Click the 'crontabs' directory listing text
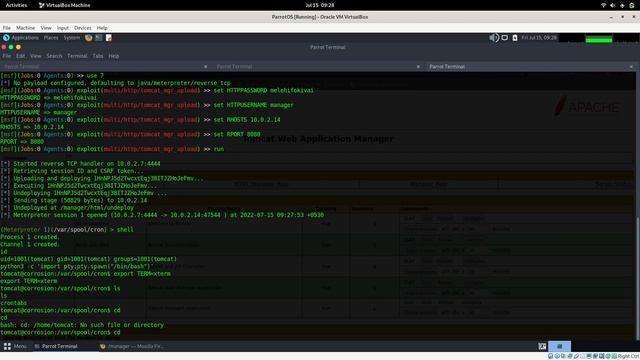The width and height of the screenshot is (640, 360). (13, 303)
